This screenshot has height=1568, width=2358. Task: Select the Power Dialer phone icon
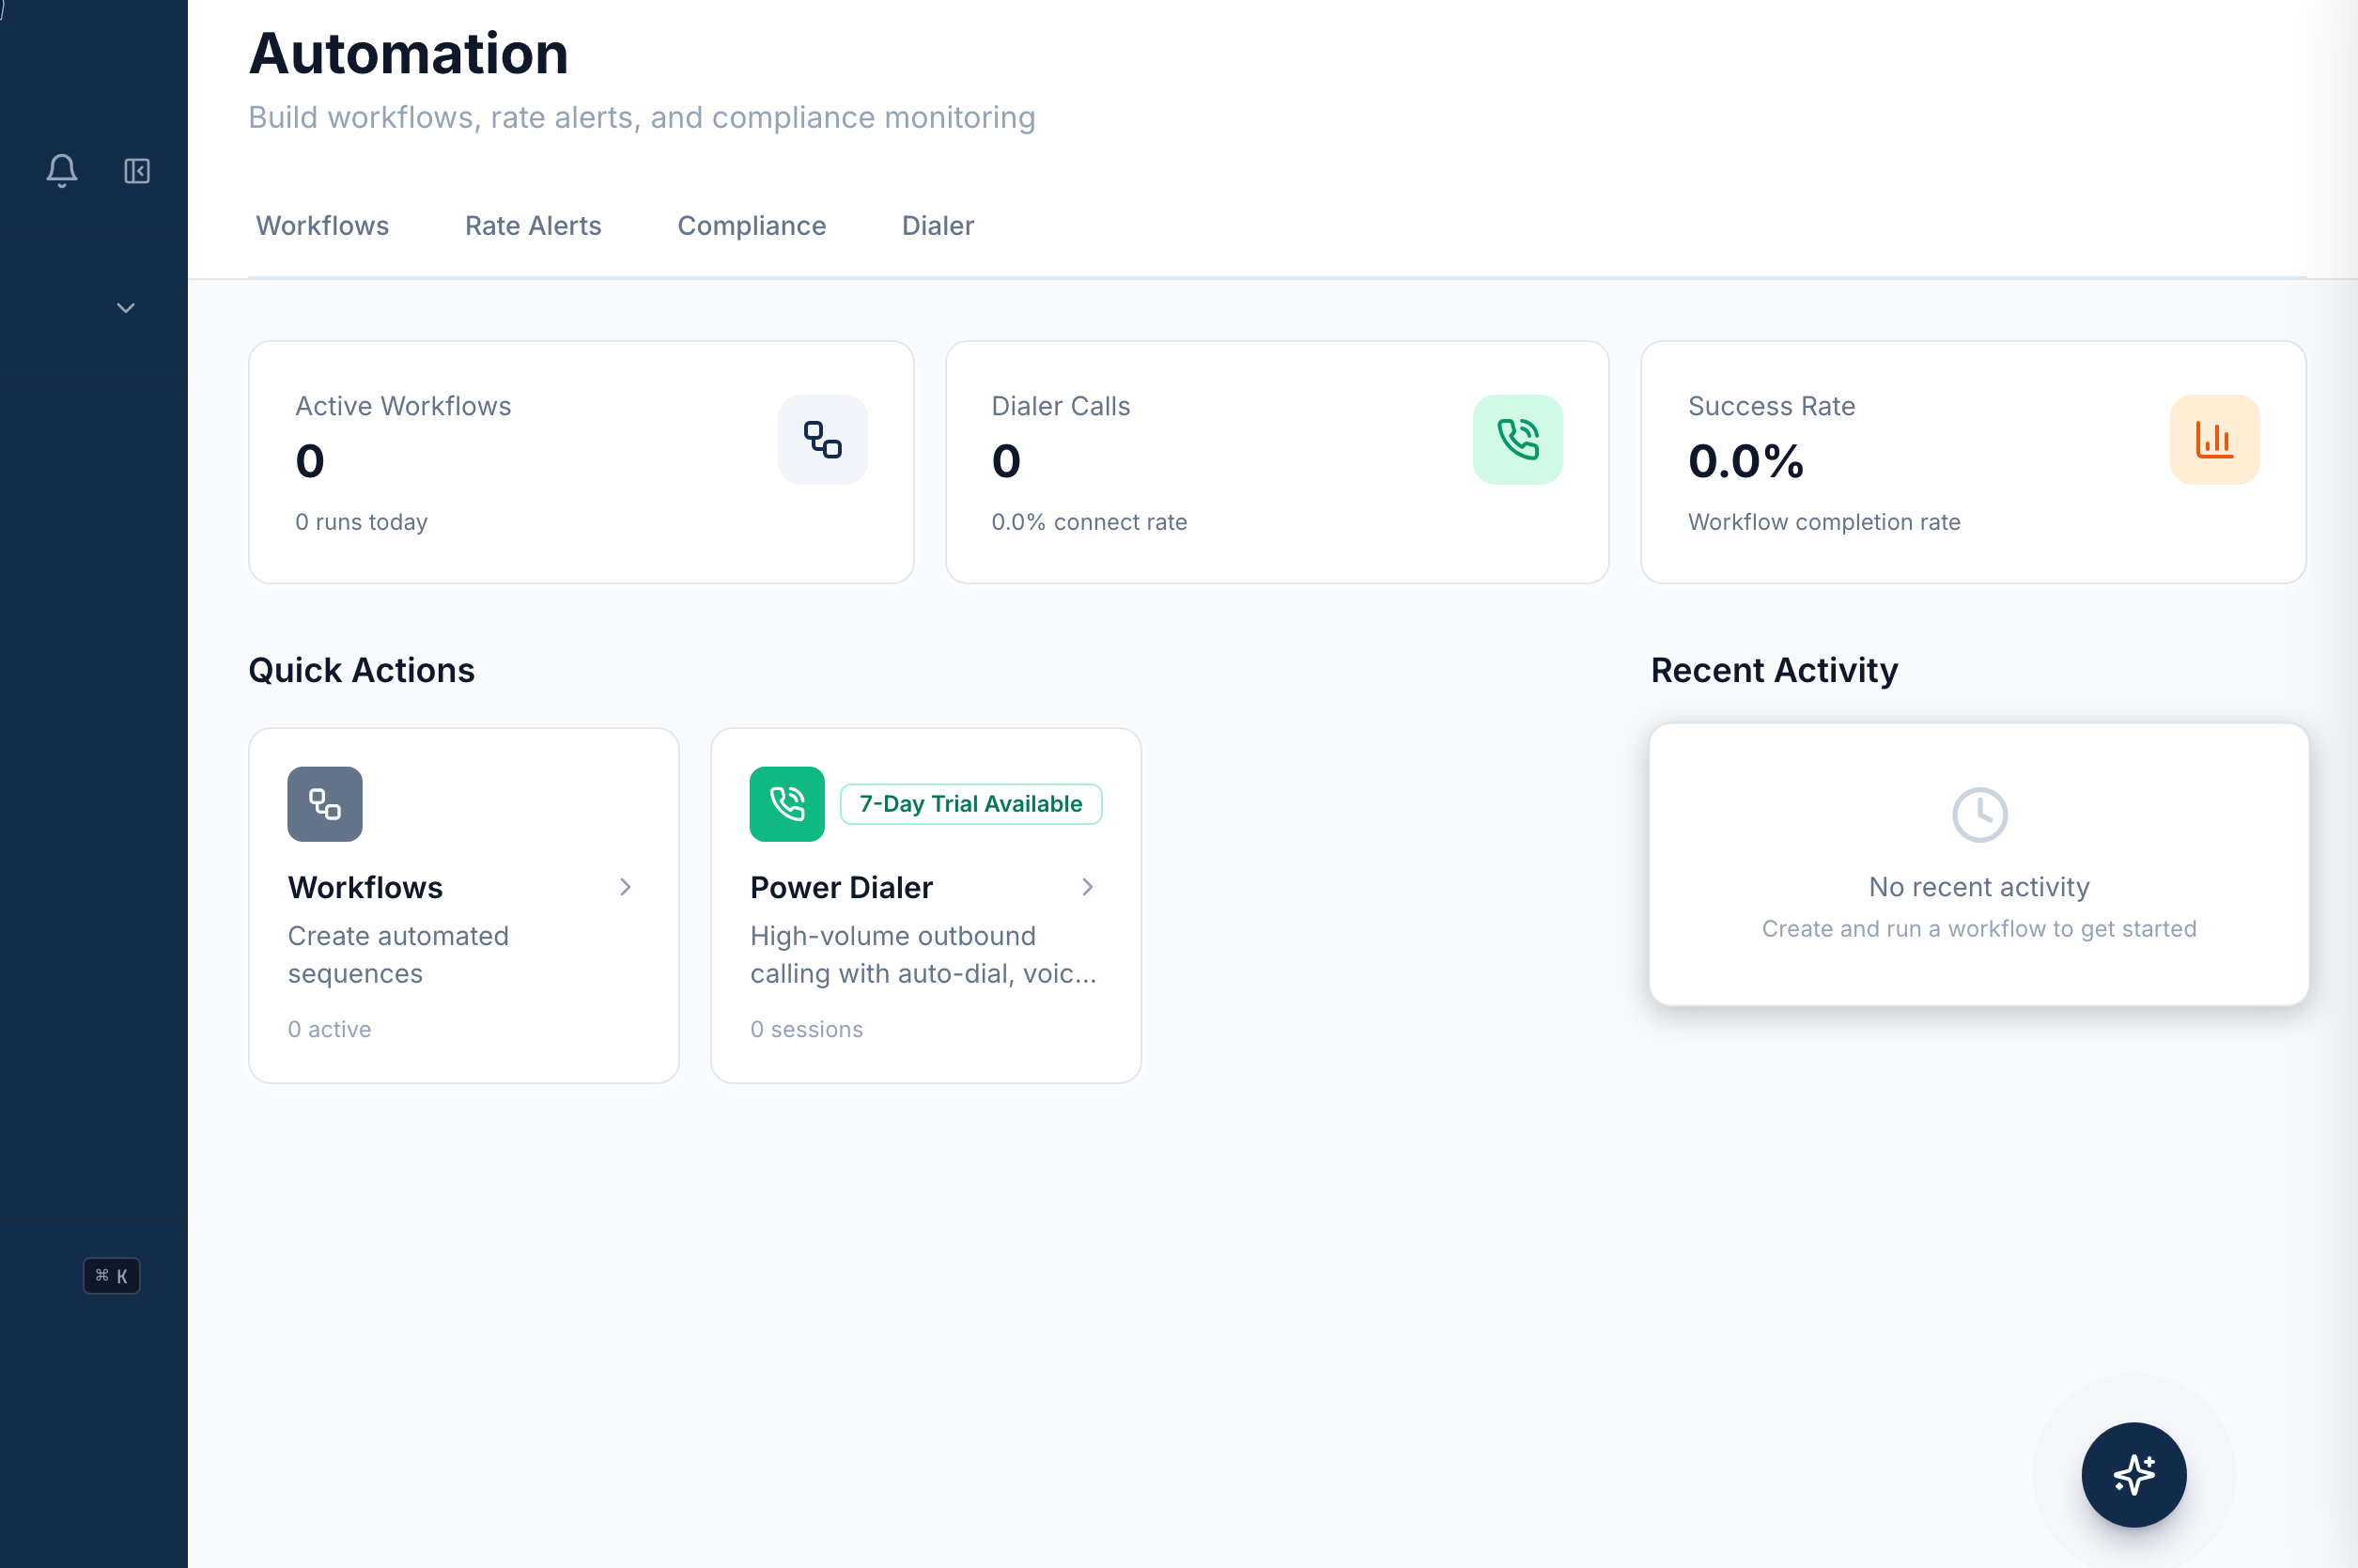click(787, 803)
